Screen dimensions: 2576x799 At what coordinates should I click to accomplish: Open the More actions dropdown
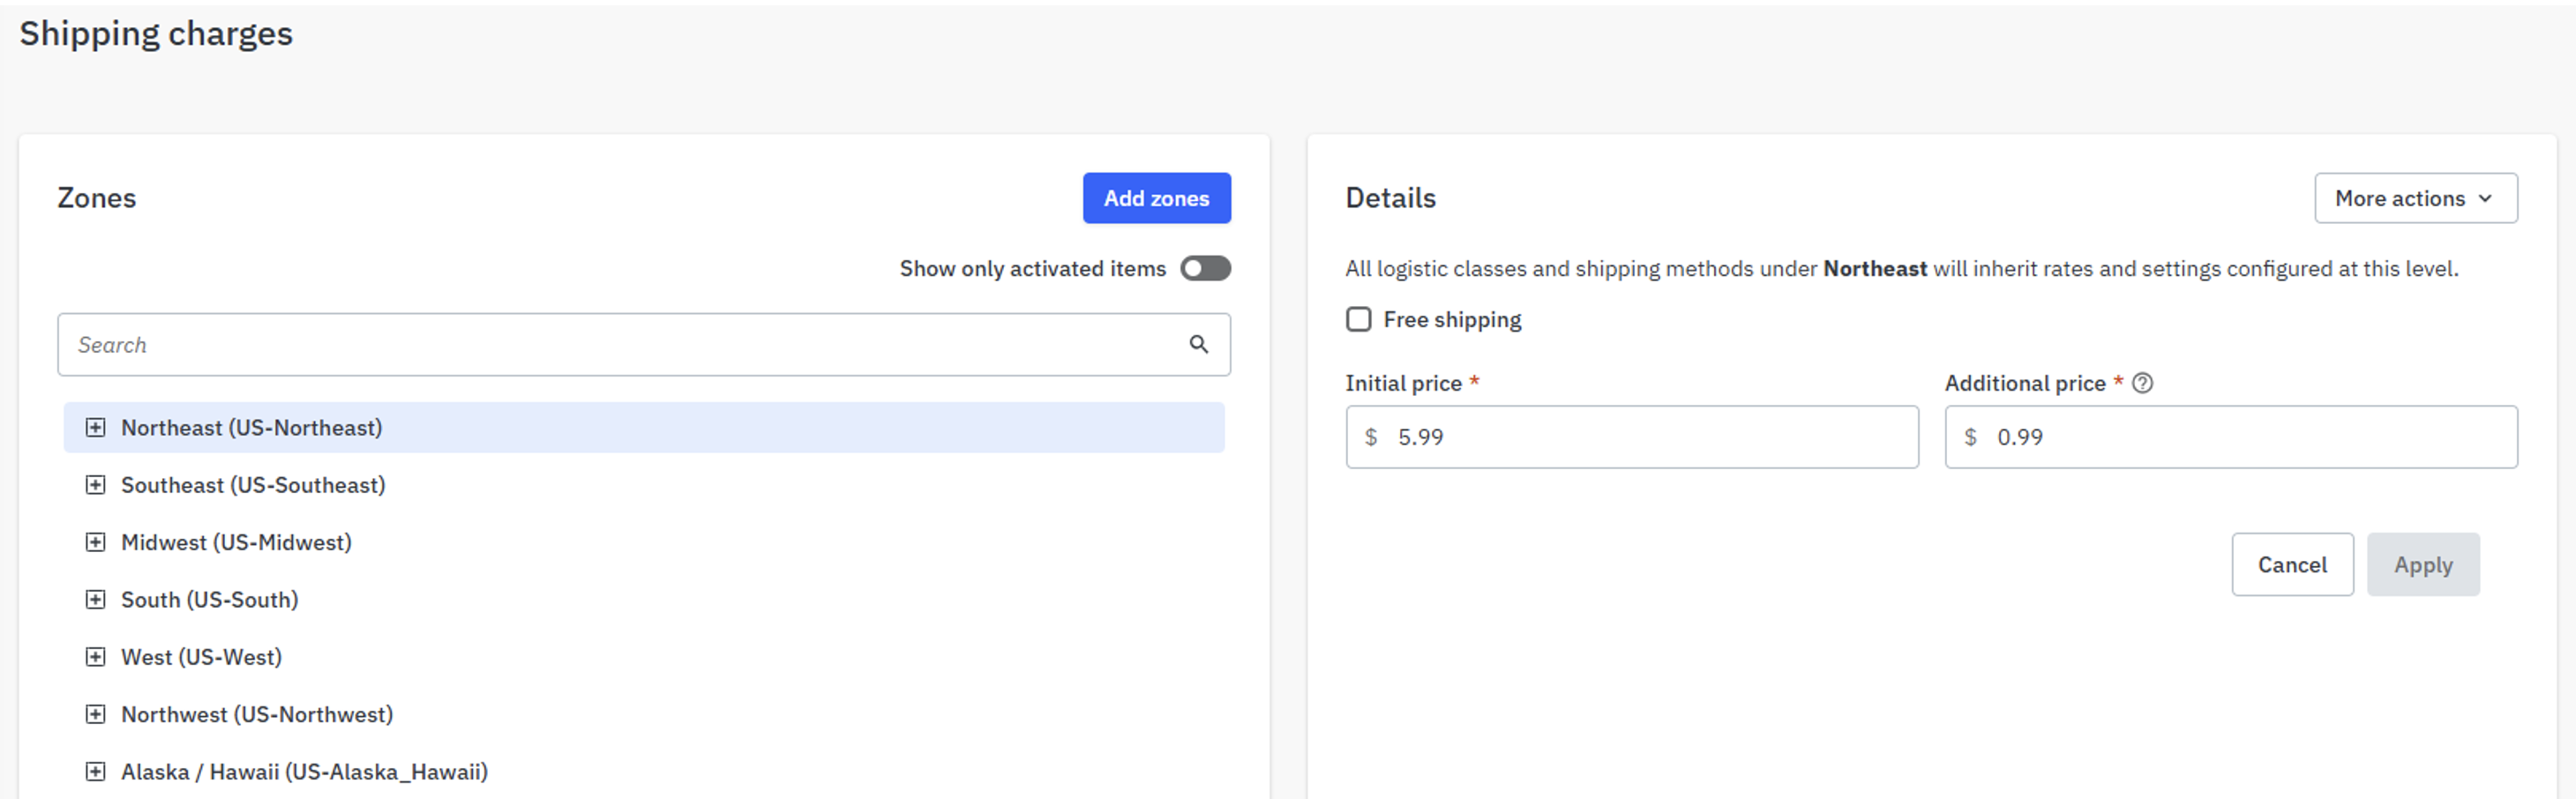click(2415, 198)
